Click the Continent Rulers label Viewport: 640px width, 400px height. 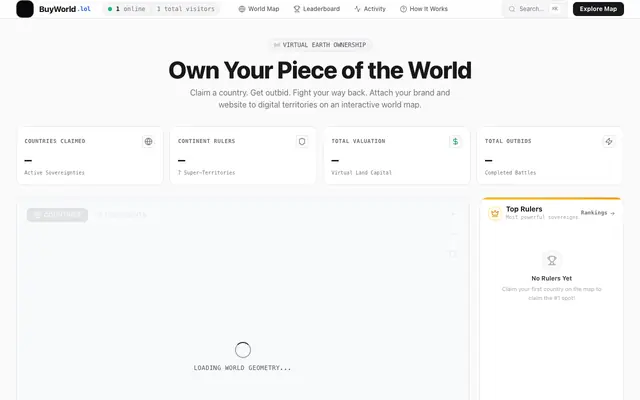tap(207, 141)
